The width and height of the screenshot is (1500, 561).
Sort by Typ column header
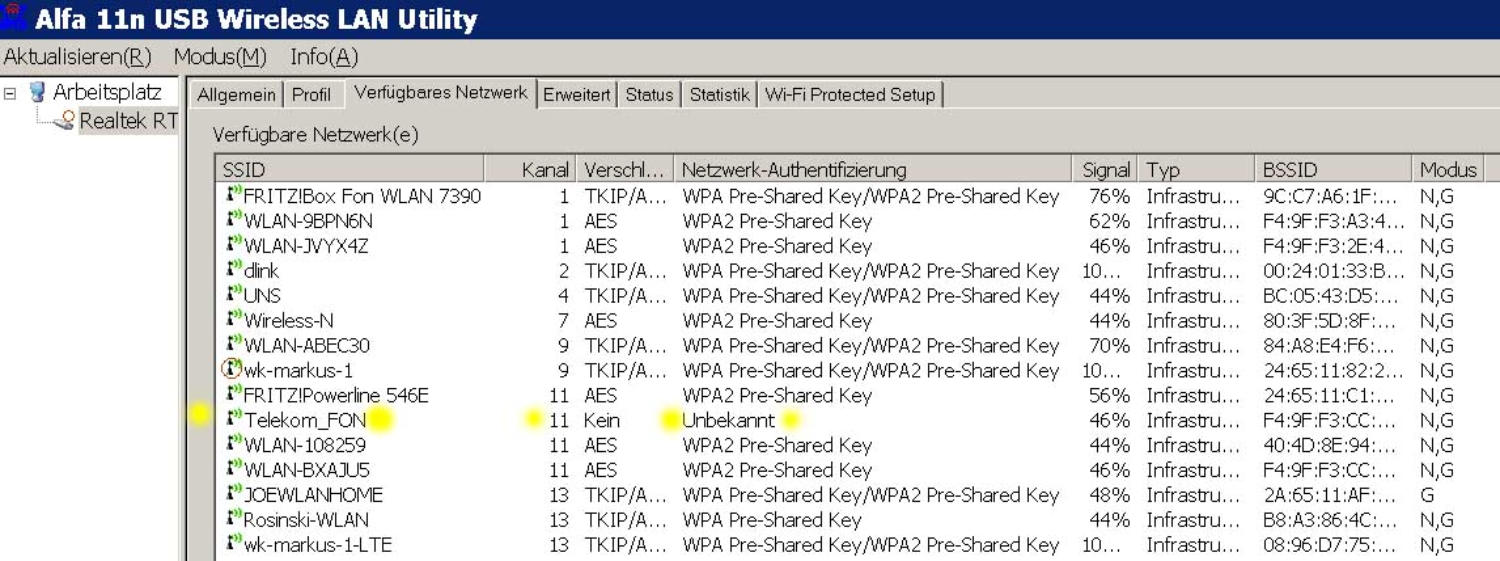pyautogui.click(x=1197, y=170)
